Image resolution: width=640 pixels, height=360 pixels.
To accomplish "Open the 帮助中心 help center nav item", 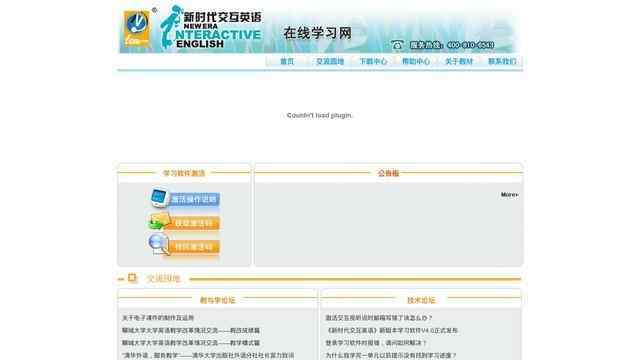I will [x=416, y=61].
